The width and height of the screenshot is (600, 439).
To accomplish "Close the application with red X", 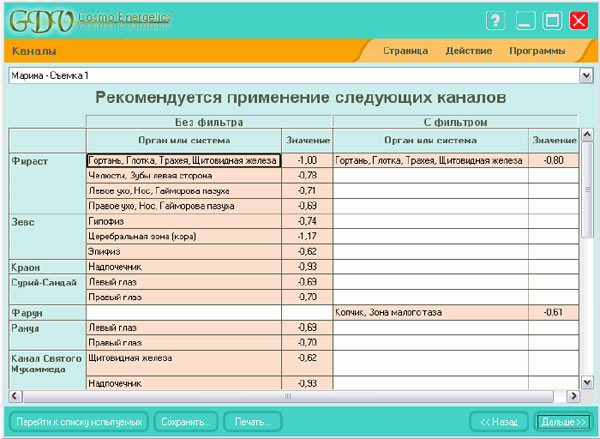I will click(579, 20).
